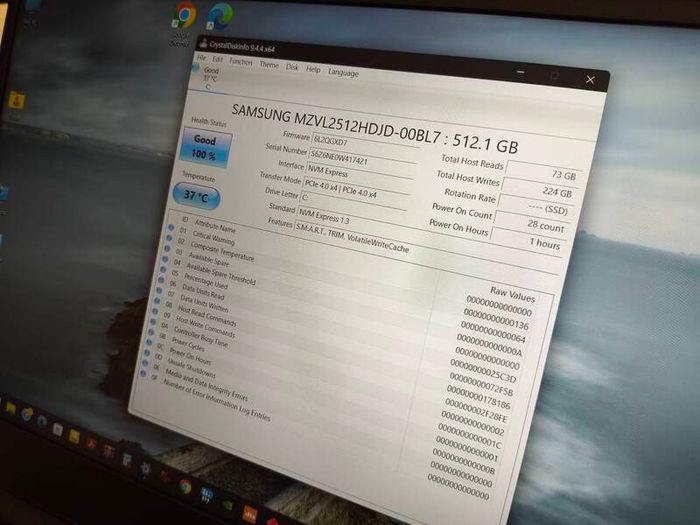Click the 37 °C temperature button

[x=196, y=196]
